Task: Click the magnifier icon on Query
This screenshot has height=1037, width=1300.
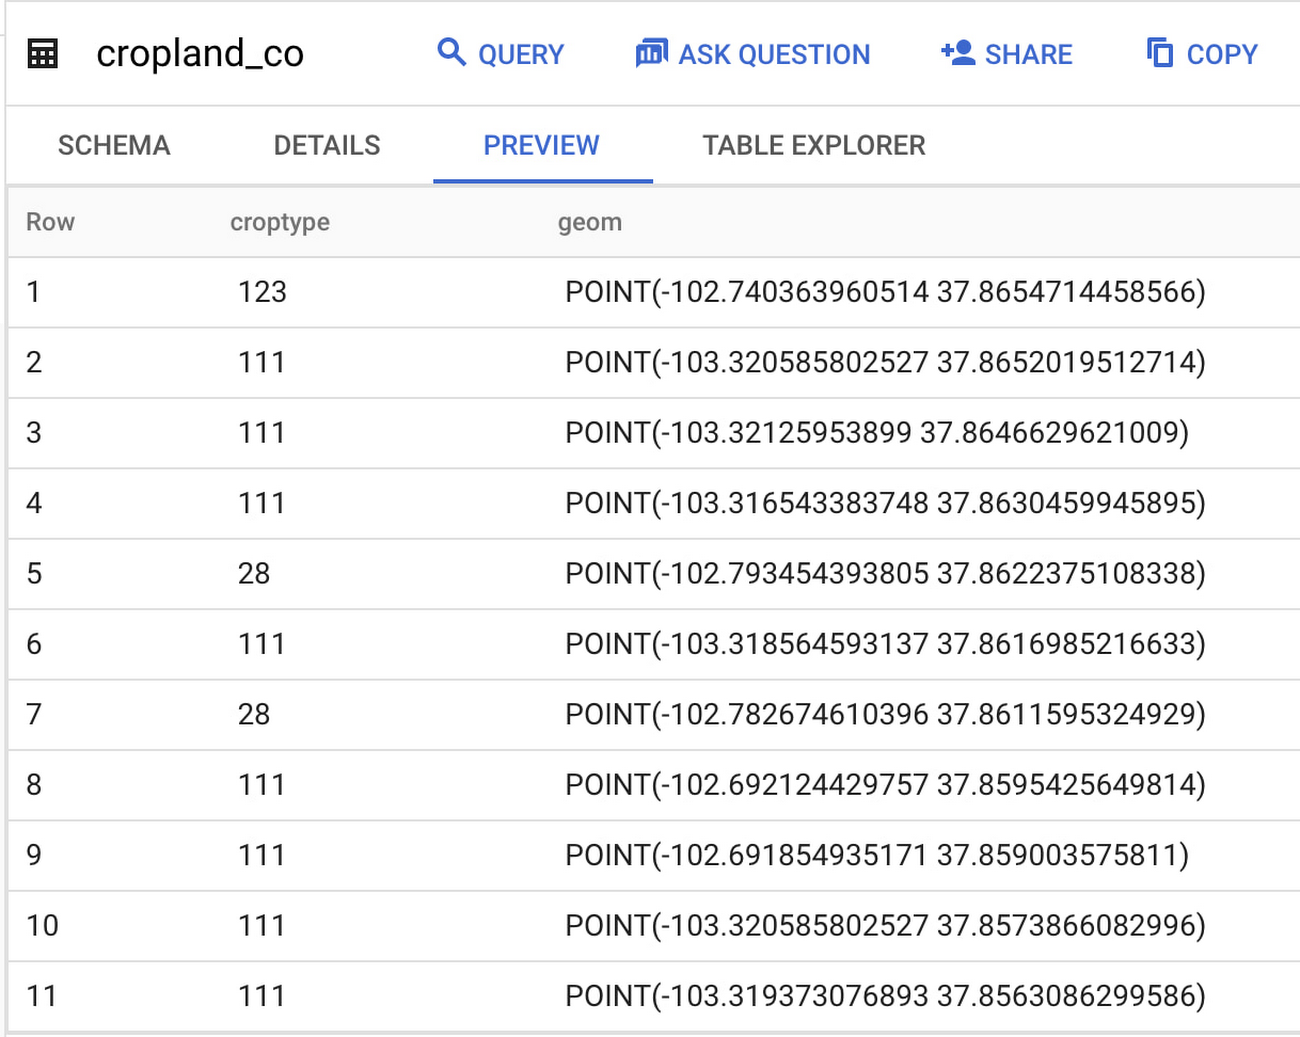Action: click(452, 52)
